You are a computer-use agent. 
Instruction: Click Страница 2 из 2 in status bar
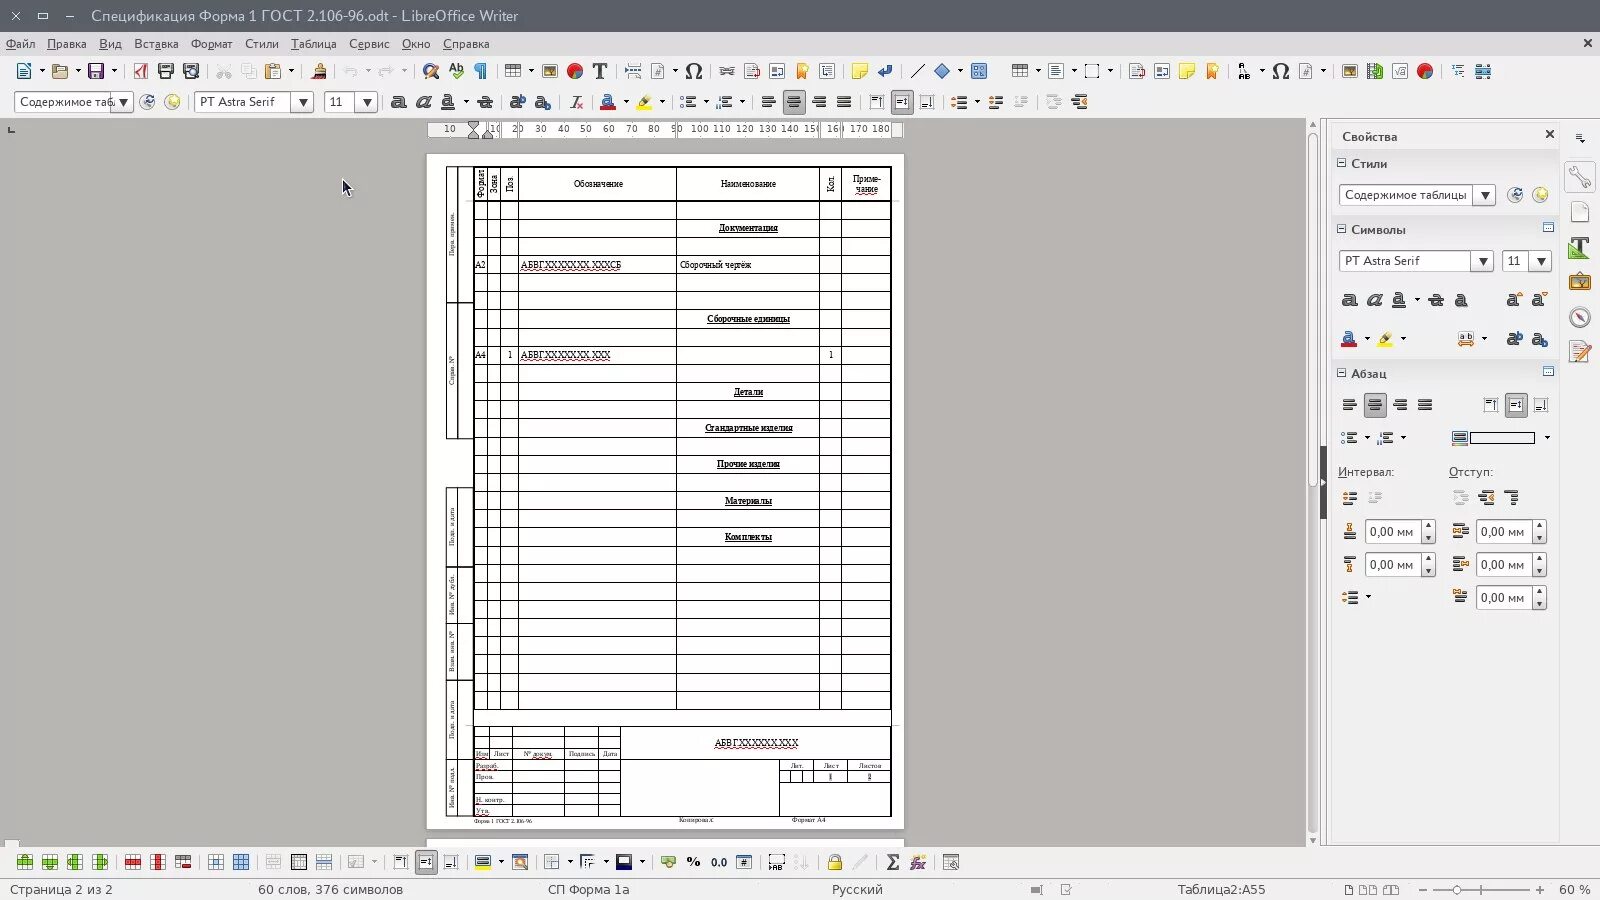61,889
